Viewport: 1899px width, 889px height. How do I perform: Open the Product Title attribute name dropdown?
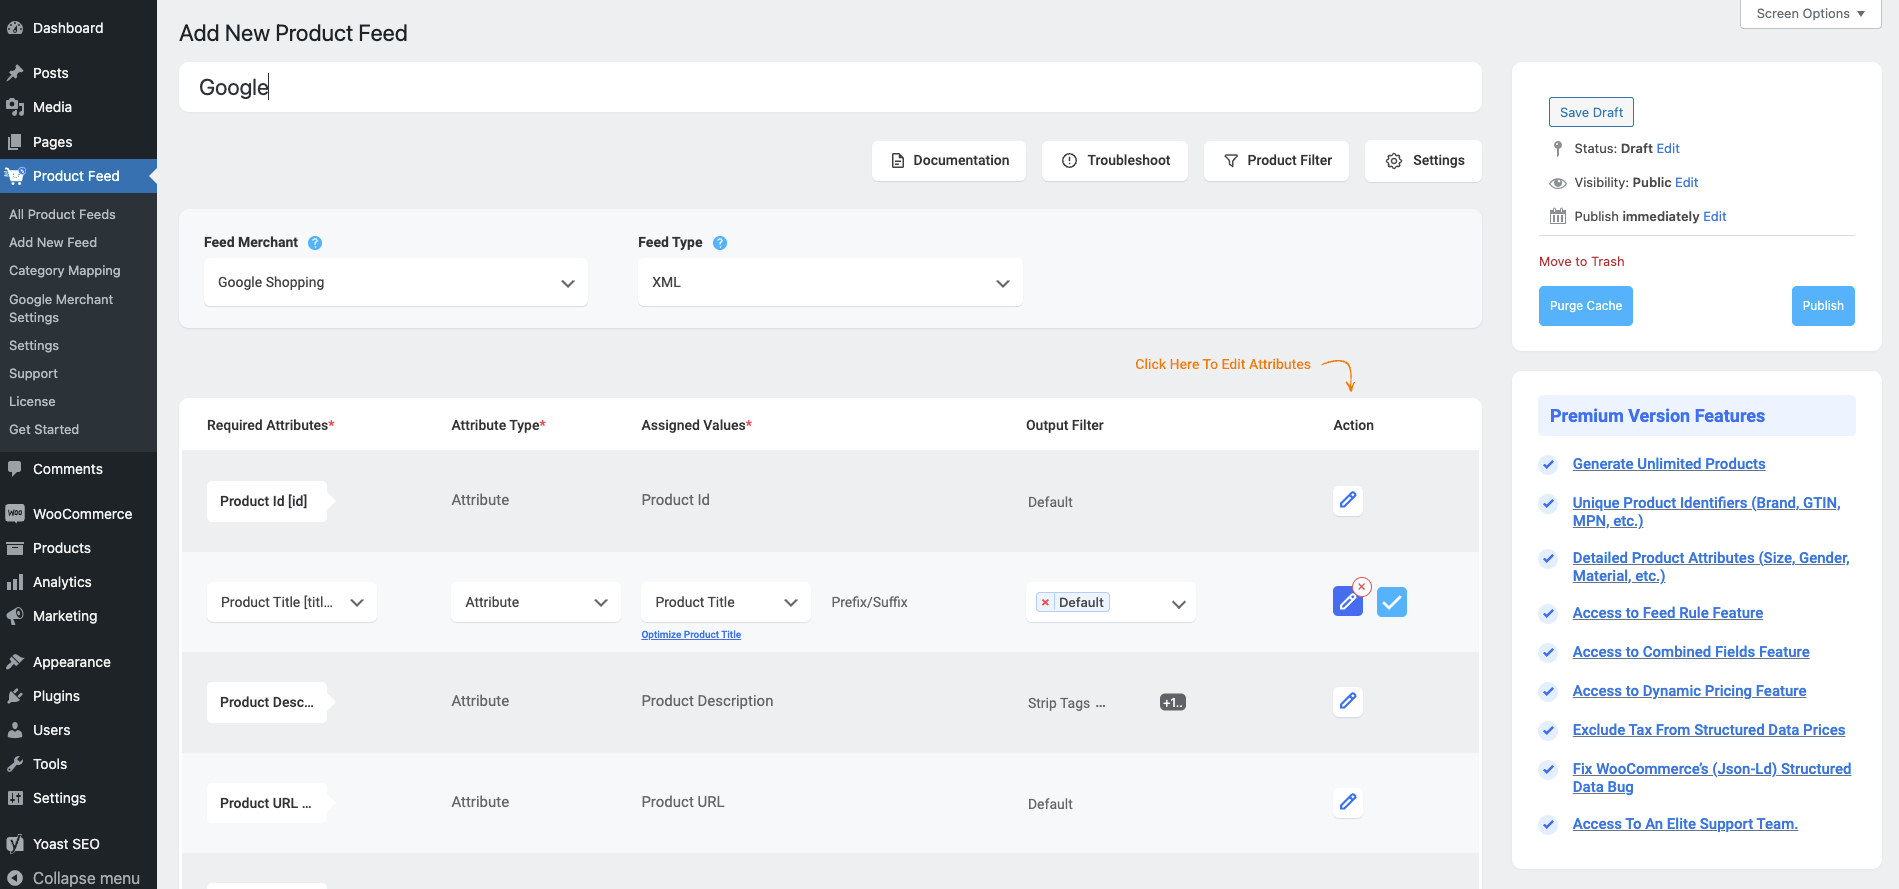292,602
